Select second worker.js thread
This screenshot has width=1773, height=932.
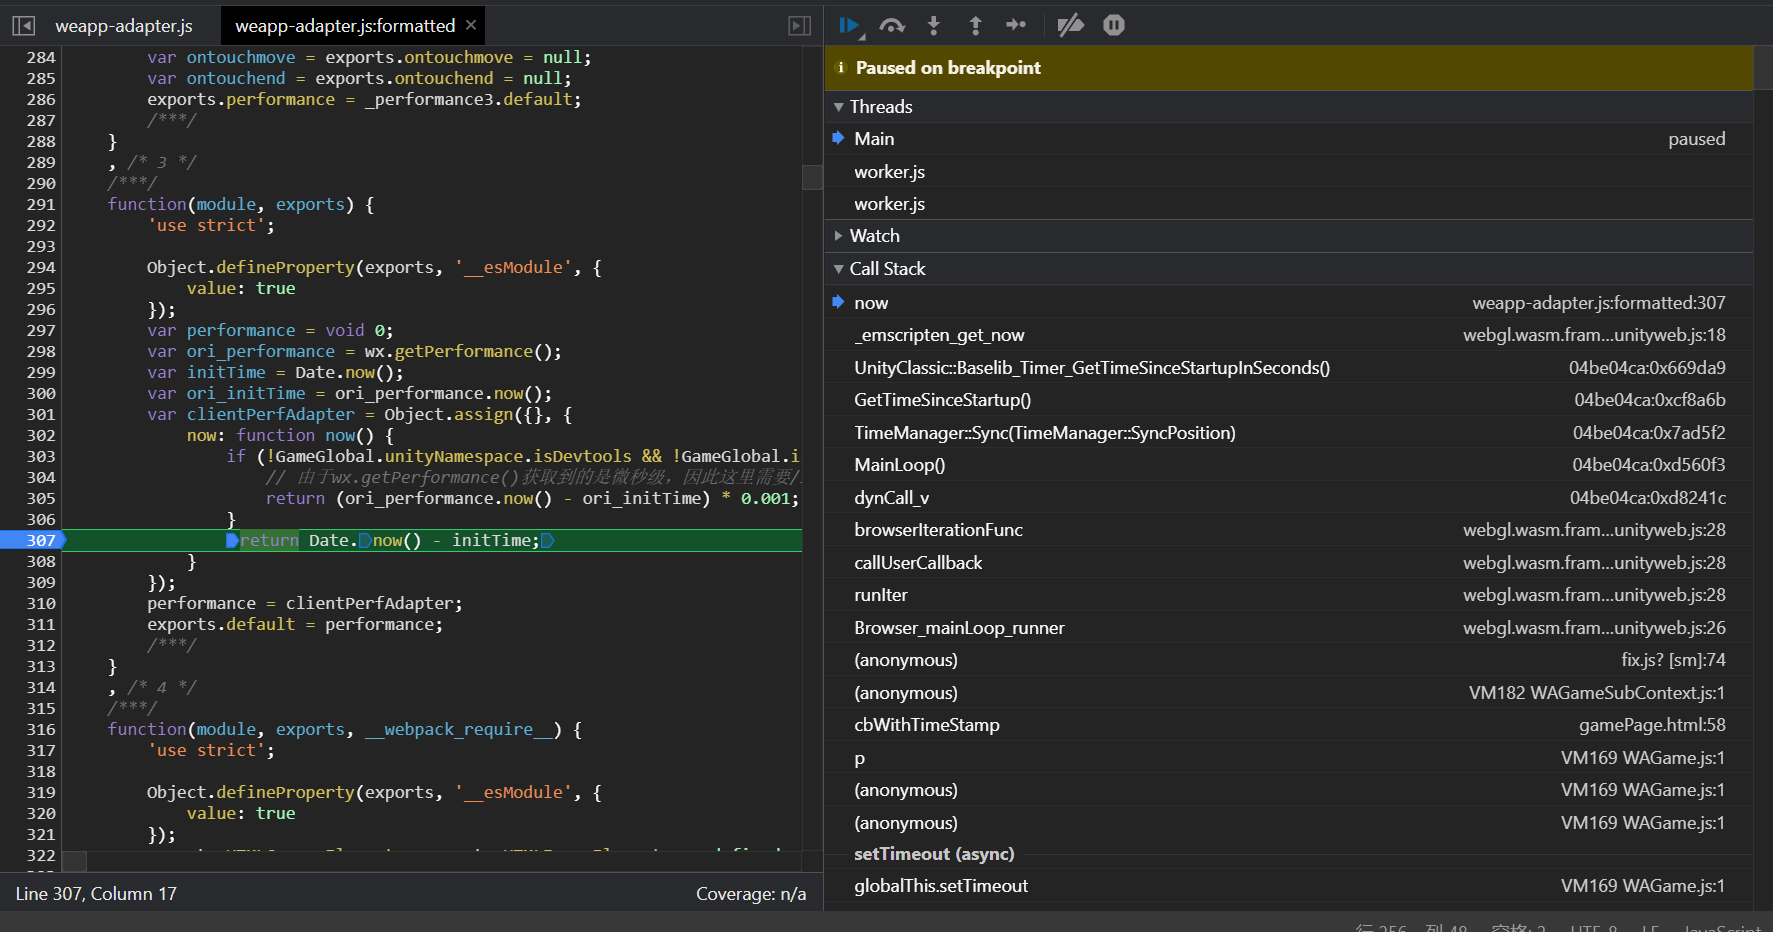[x=1289, y=204]
